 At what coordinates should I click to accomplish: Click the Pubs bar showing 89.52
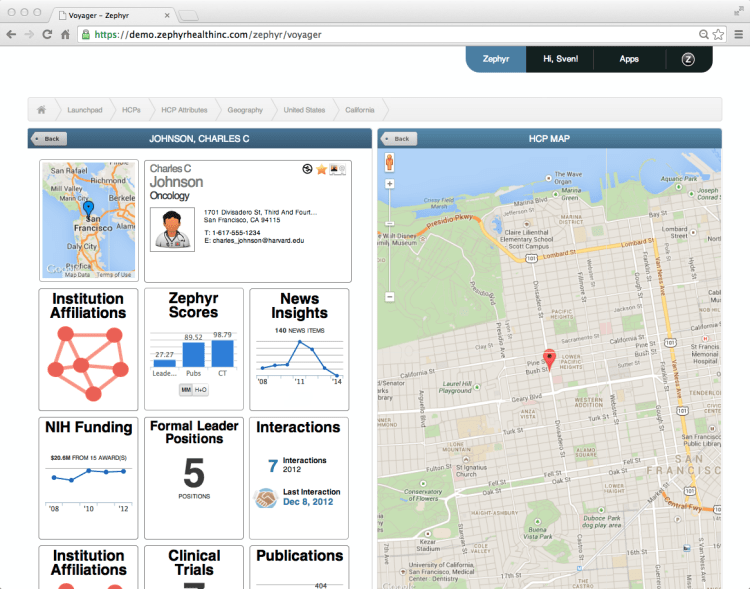(x=194, y=355)
